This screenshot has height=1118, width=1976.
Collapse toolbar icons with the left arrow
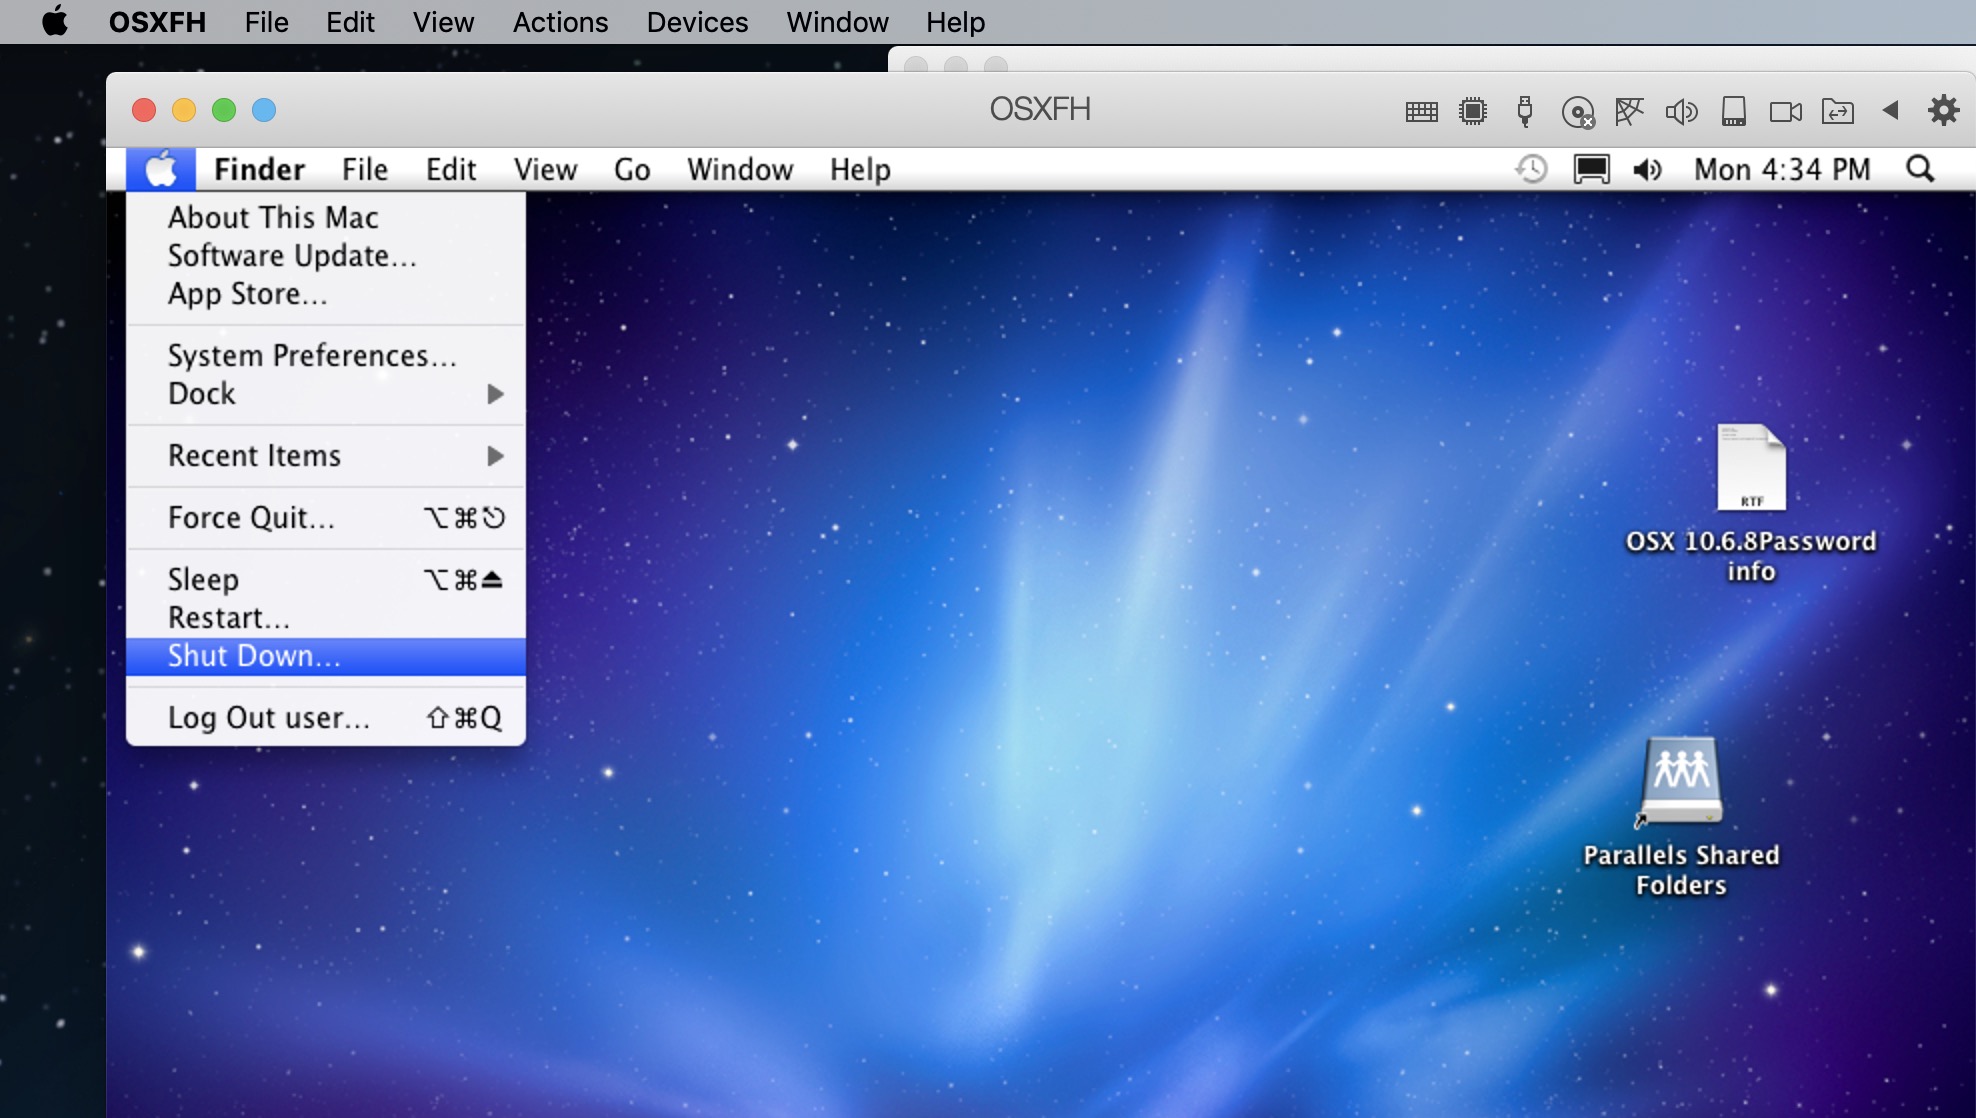click(x=1890, y=110)
